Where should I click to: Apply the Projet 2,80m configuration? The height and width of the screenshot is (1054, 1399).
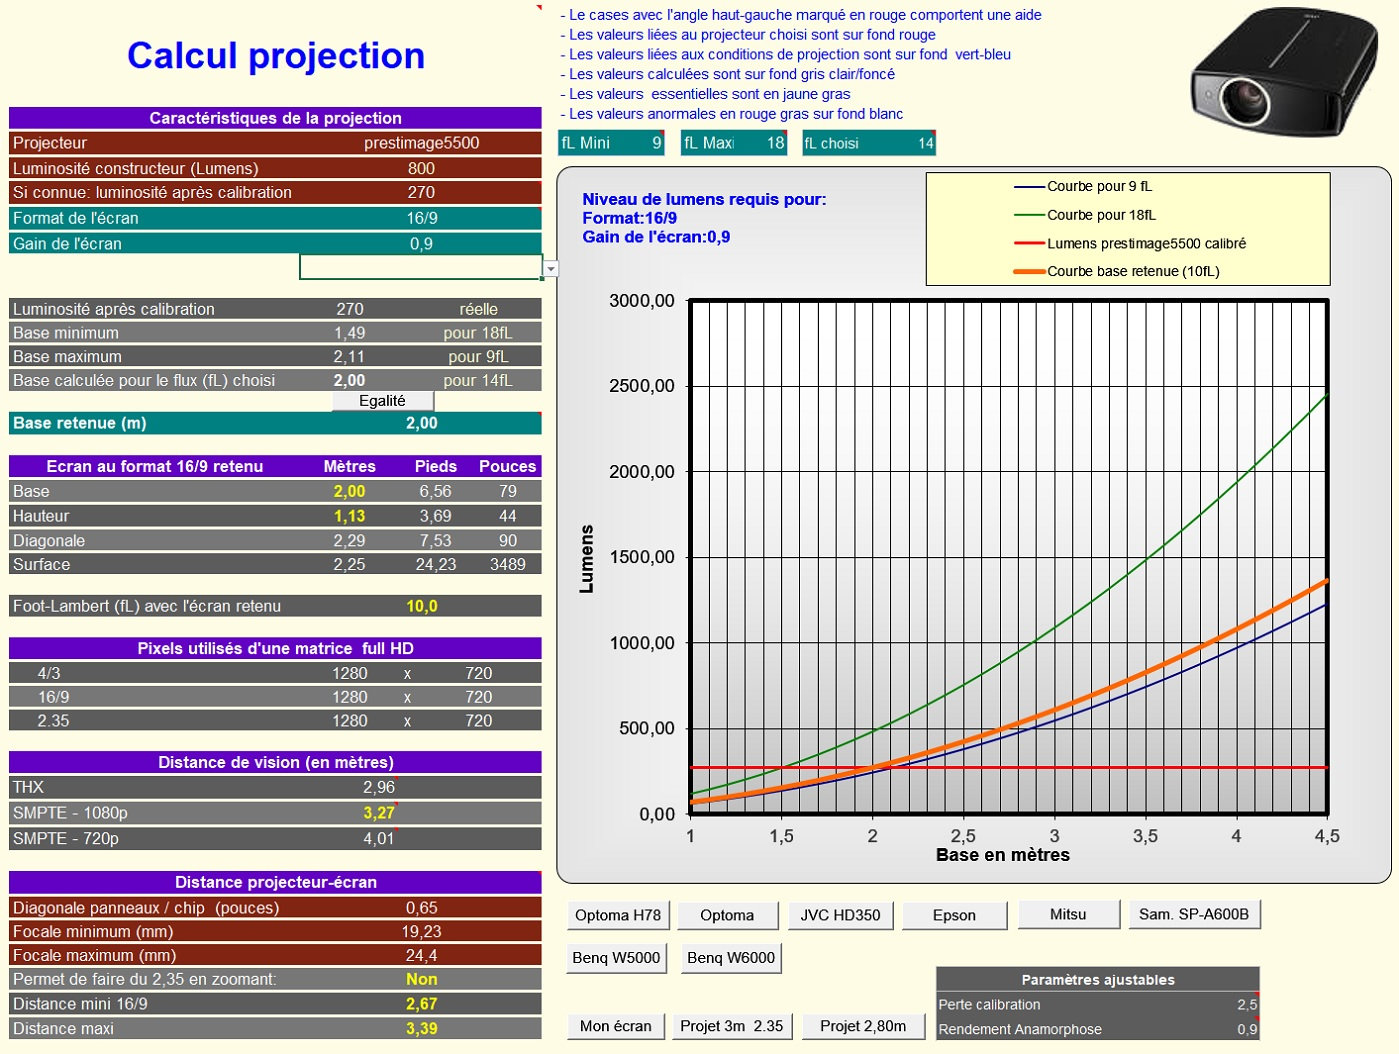click(x=863, y=1026)
